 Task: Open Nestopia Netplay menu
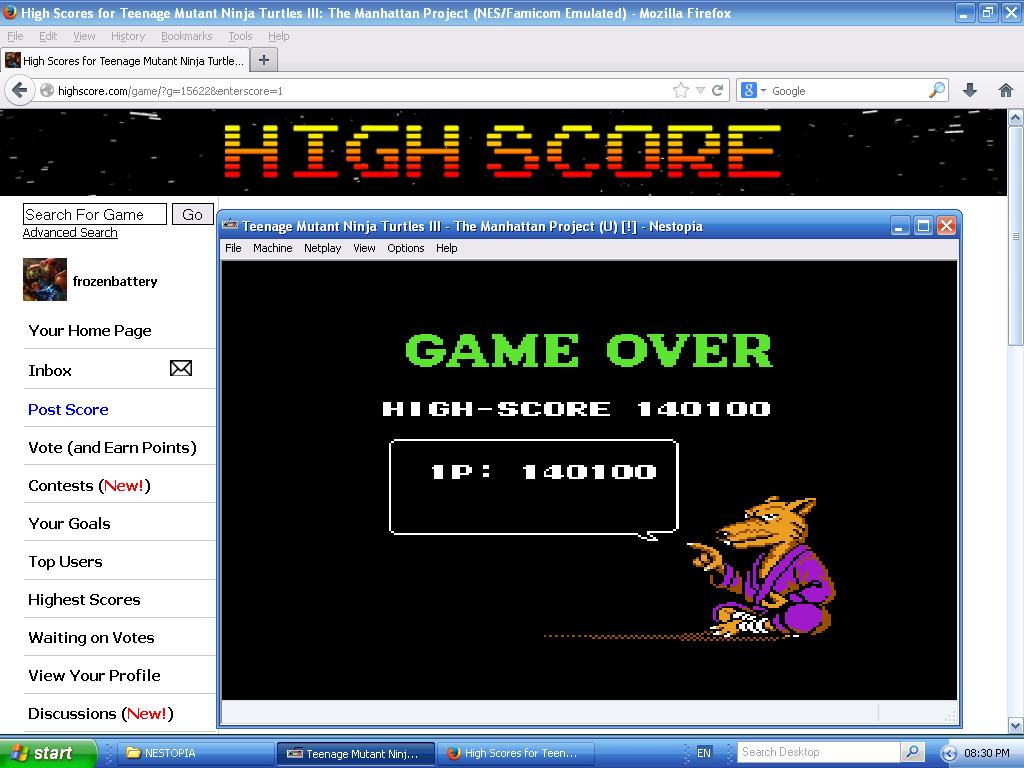(323, 248)
